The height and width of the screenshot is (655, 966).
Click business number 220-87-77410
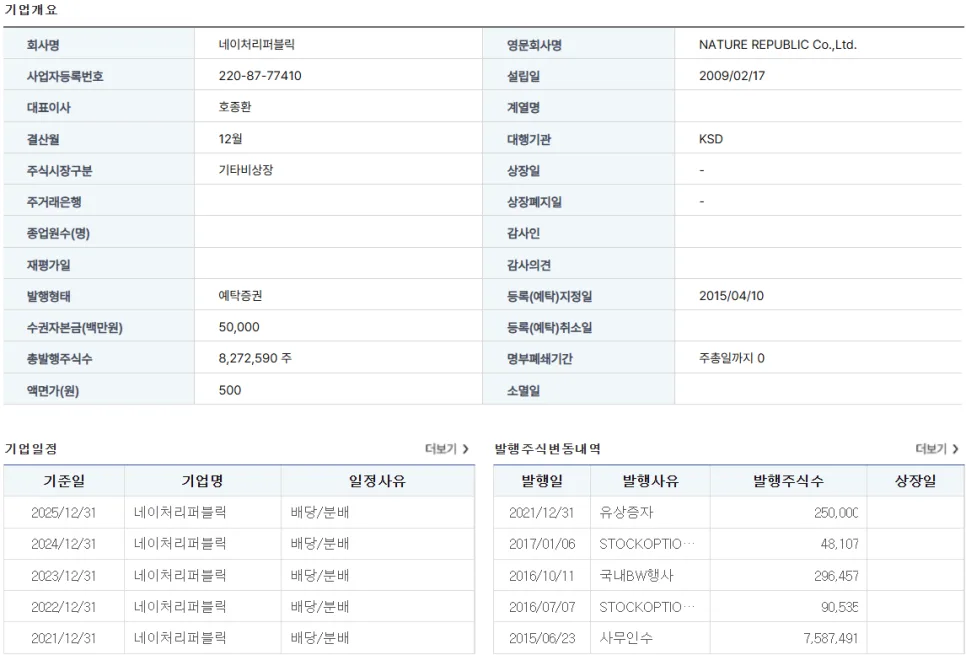260,76
